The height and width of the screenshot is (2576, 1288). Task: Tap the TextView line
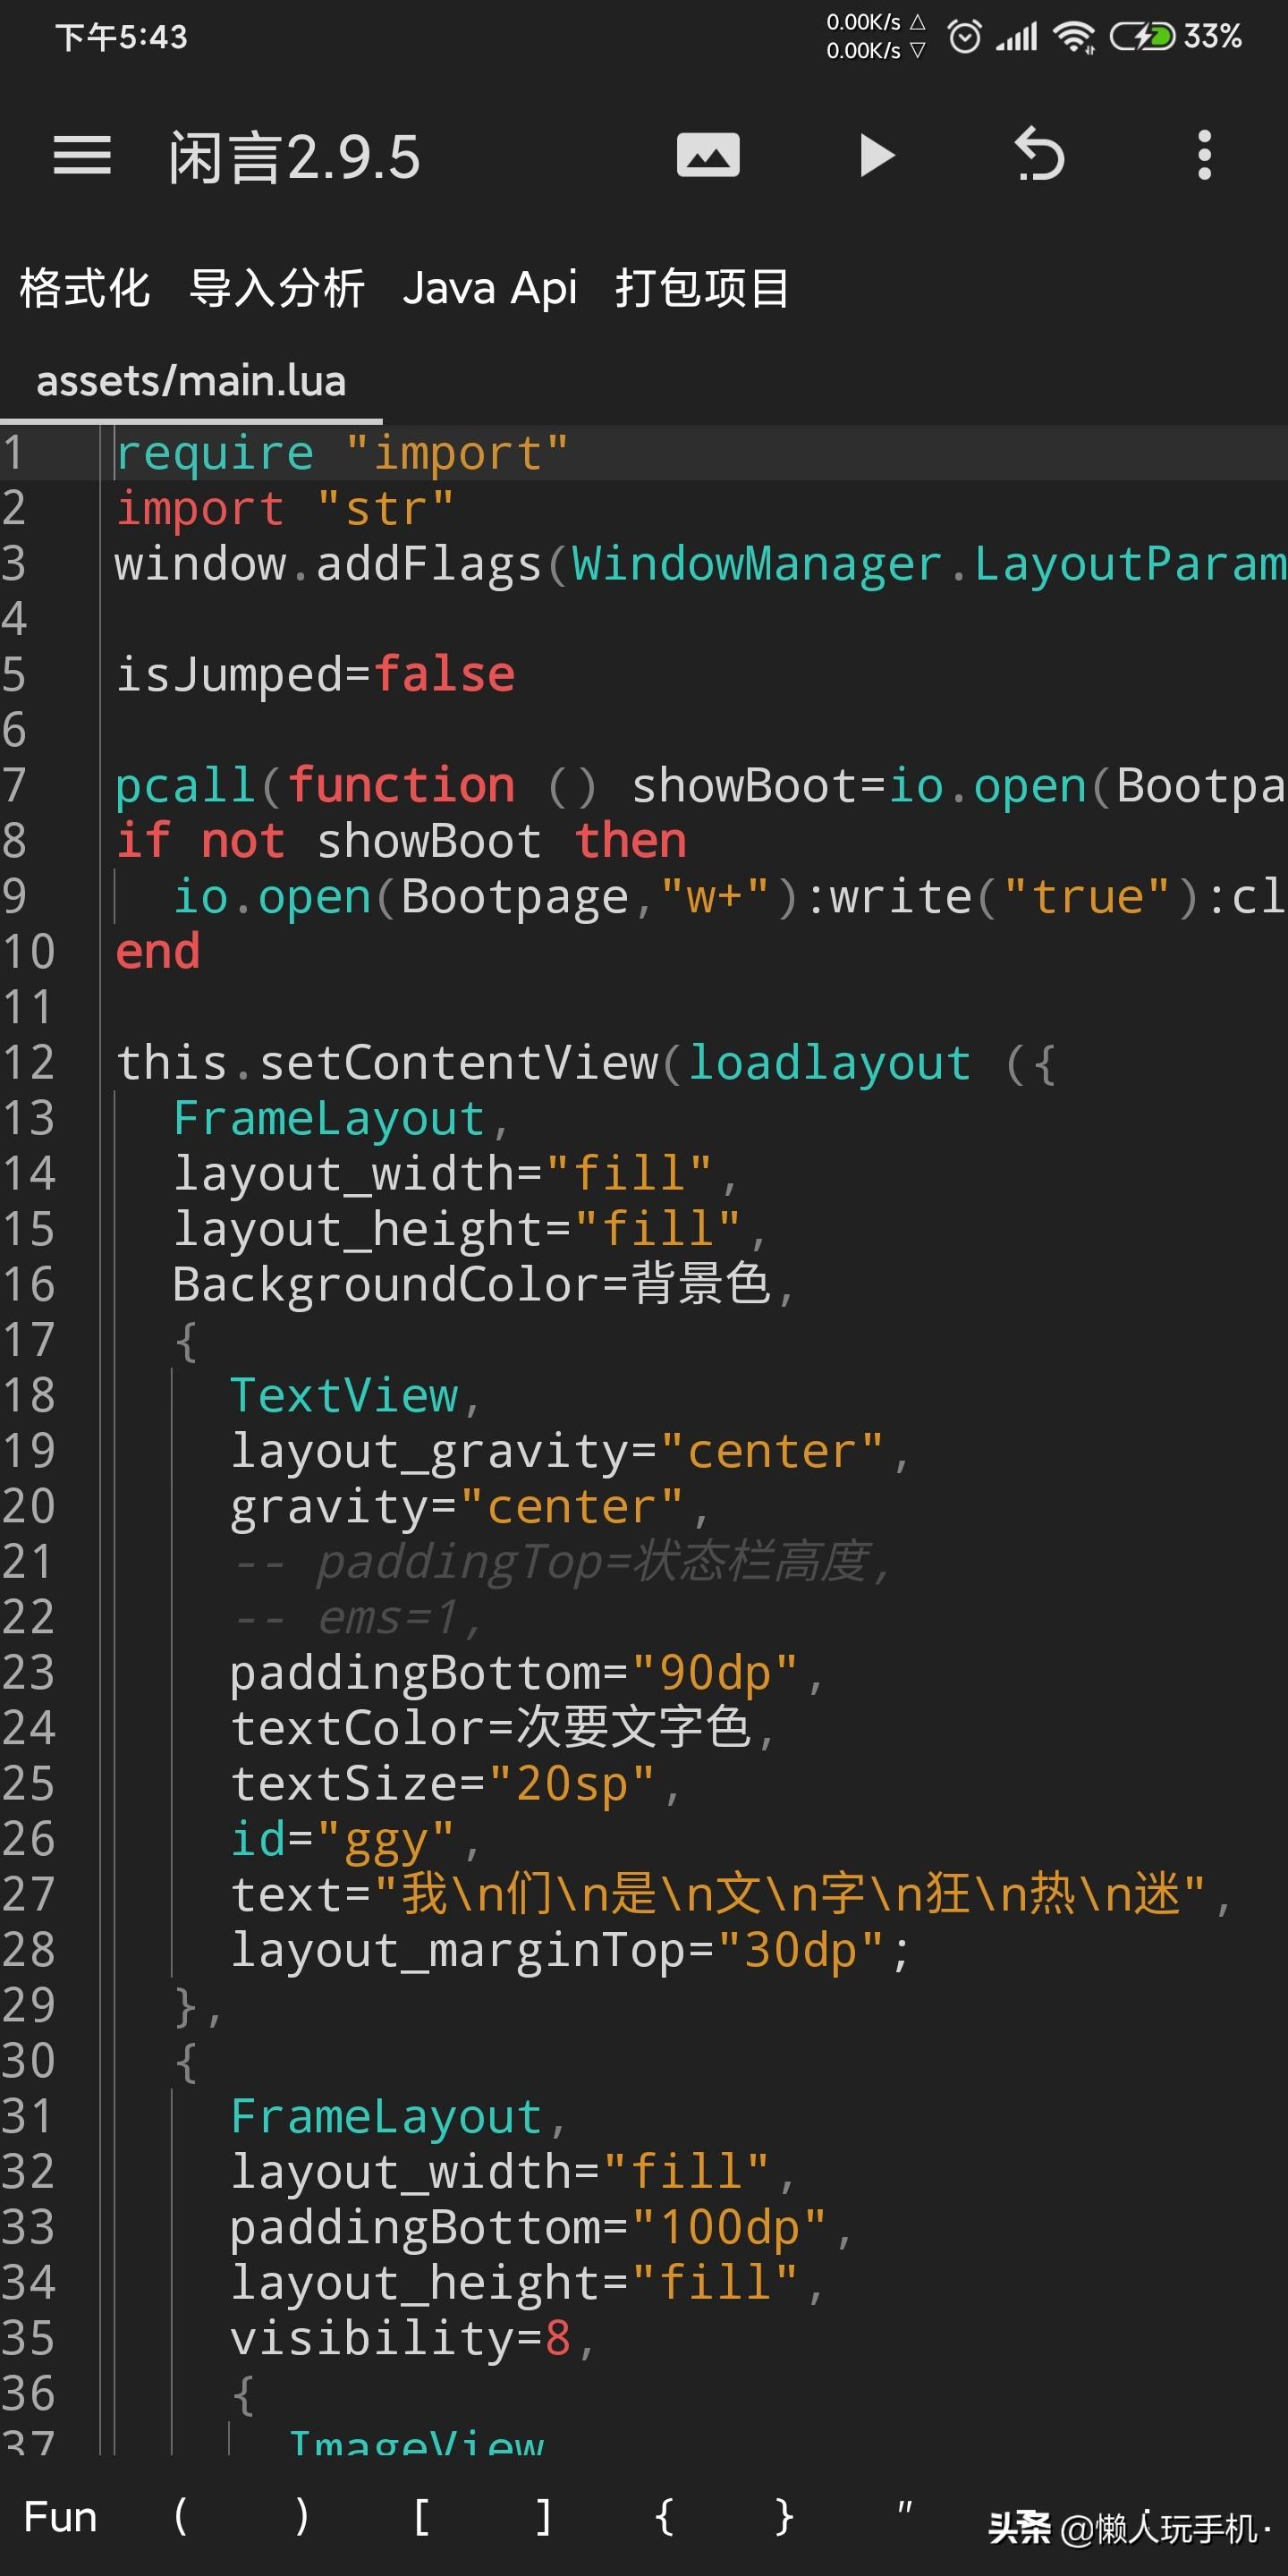click(356, 1396)
